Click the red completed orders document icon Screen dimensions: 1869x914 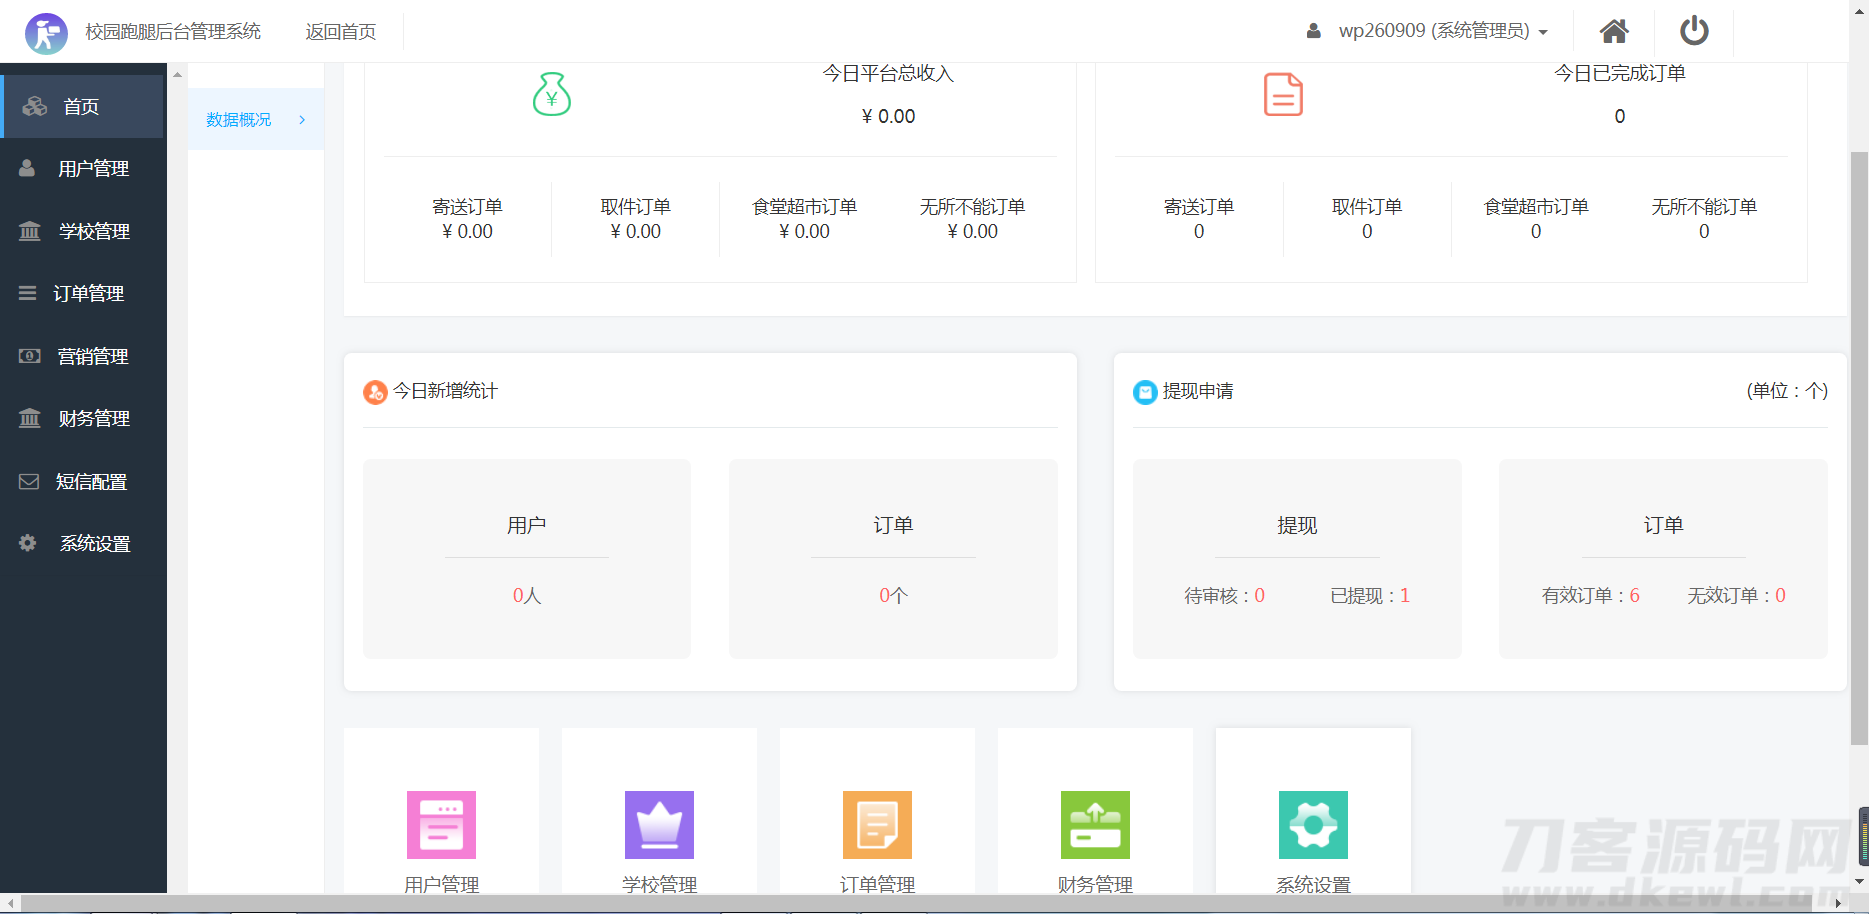(x=1283, y=95)
